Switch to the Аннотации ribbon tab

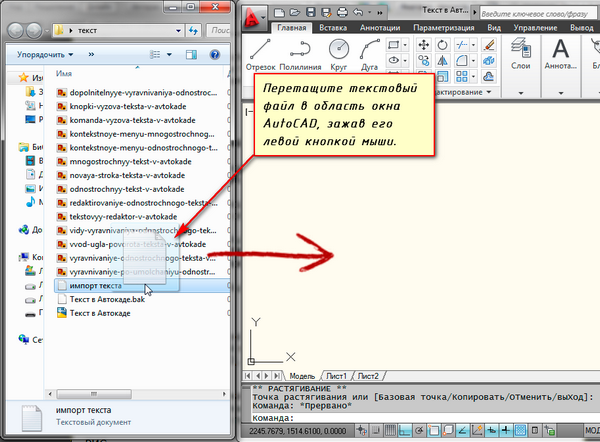coord(380,28)
